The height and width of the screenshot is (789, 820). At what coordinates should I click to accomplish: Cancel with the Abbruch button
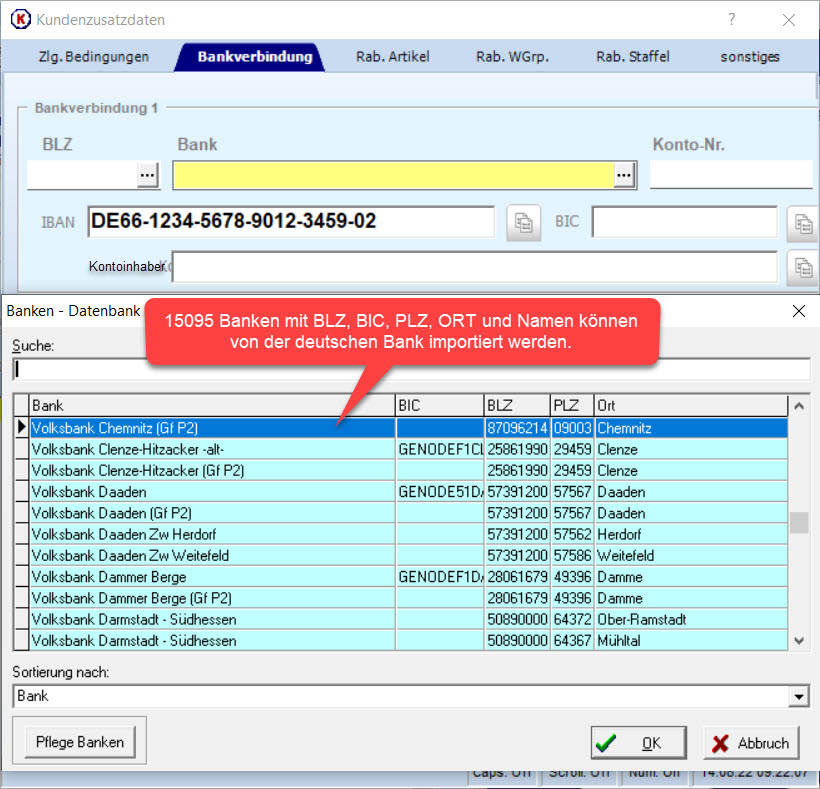[x=751, y=743]
